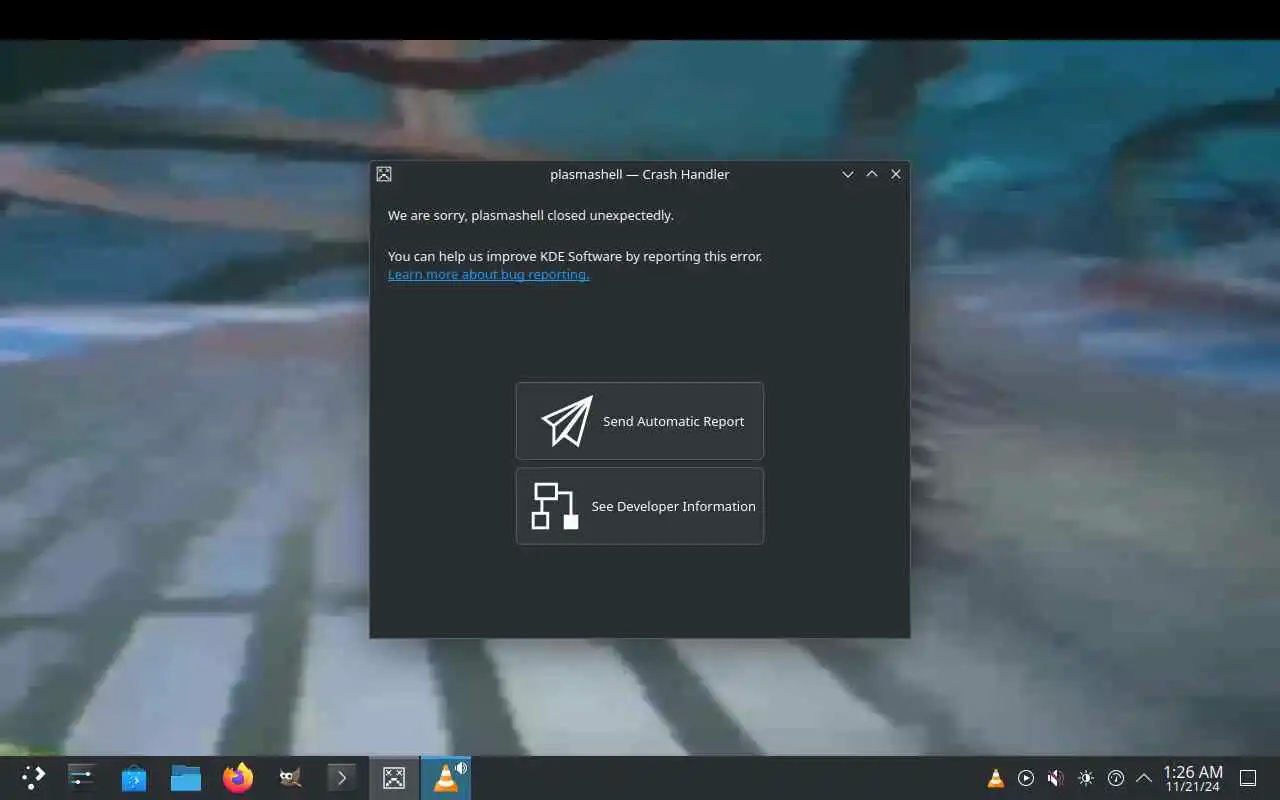
Task: Follow the Learn more about bug reporting link
Action: [488, 274]
